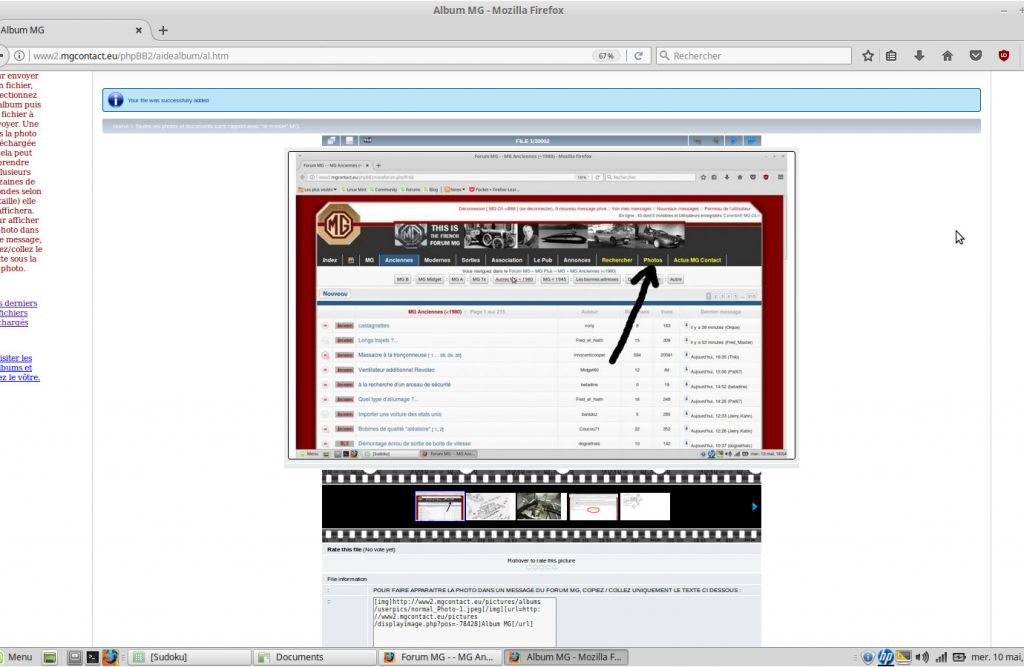
Task: Bookmark this page with the star icon
Action: [867, 56]
